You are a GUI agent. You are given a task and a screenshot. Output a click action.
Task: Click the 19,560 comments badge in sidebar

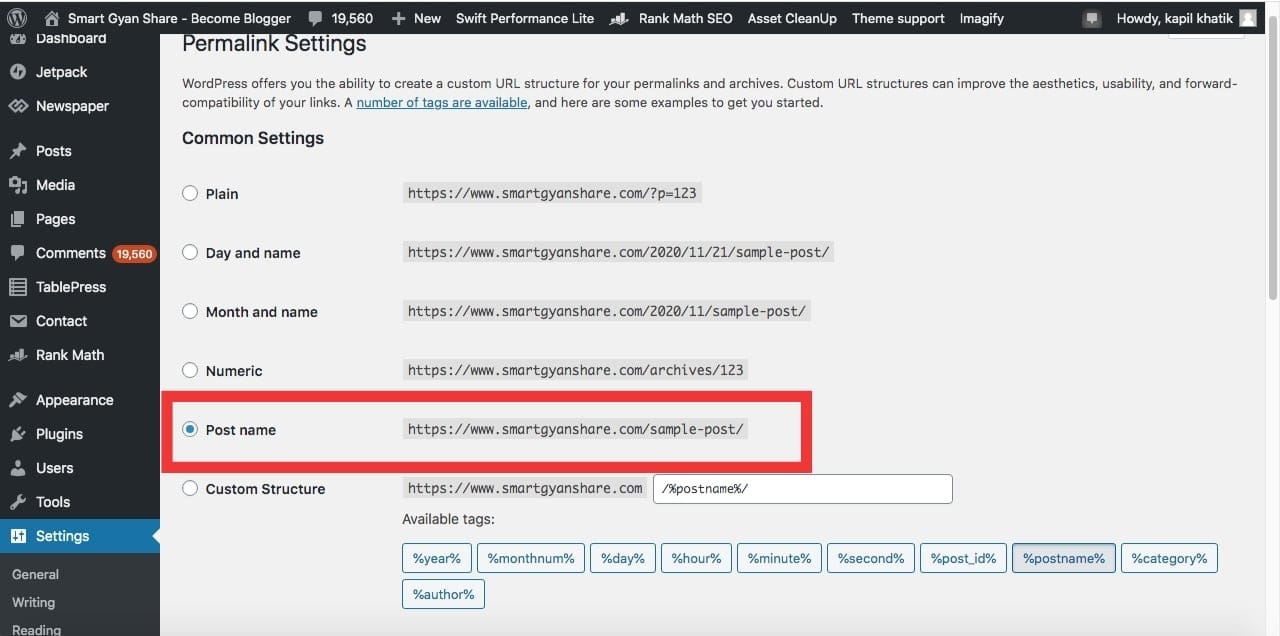point(134,254)
